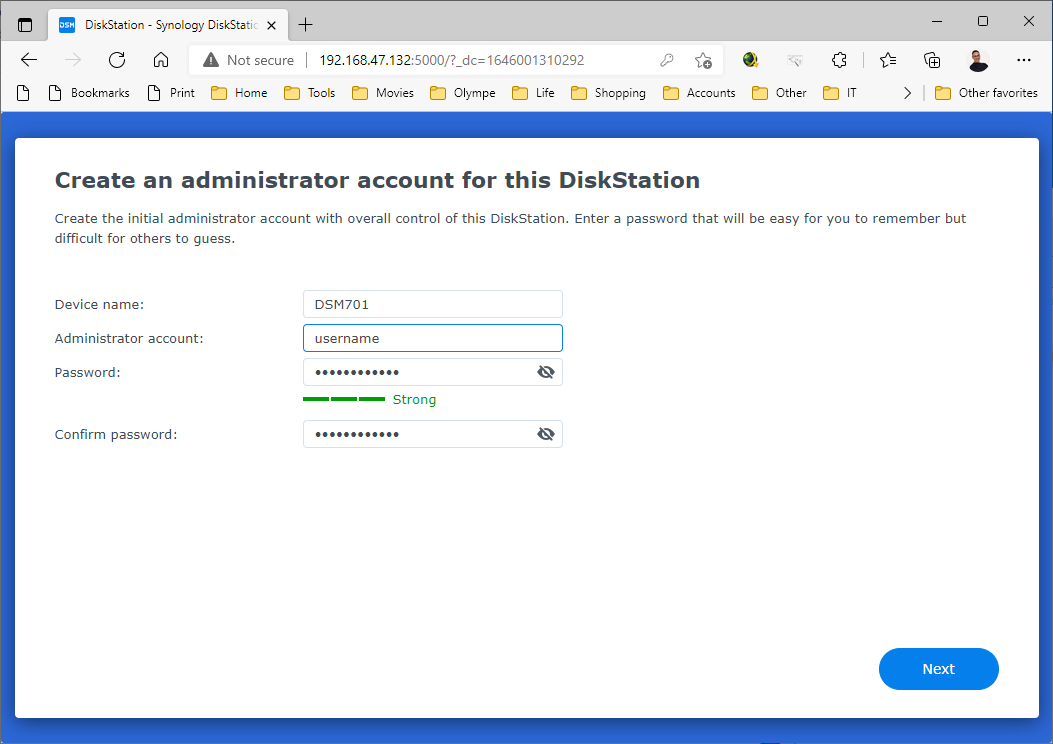Open the Life favorites folder

point(533,93)
